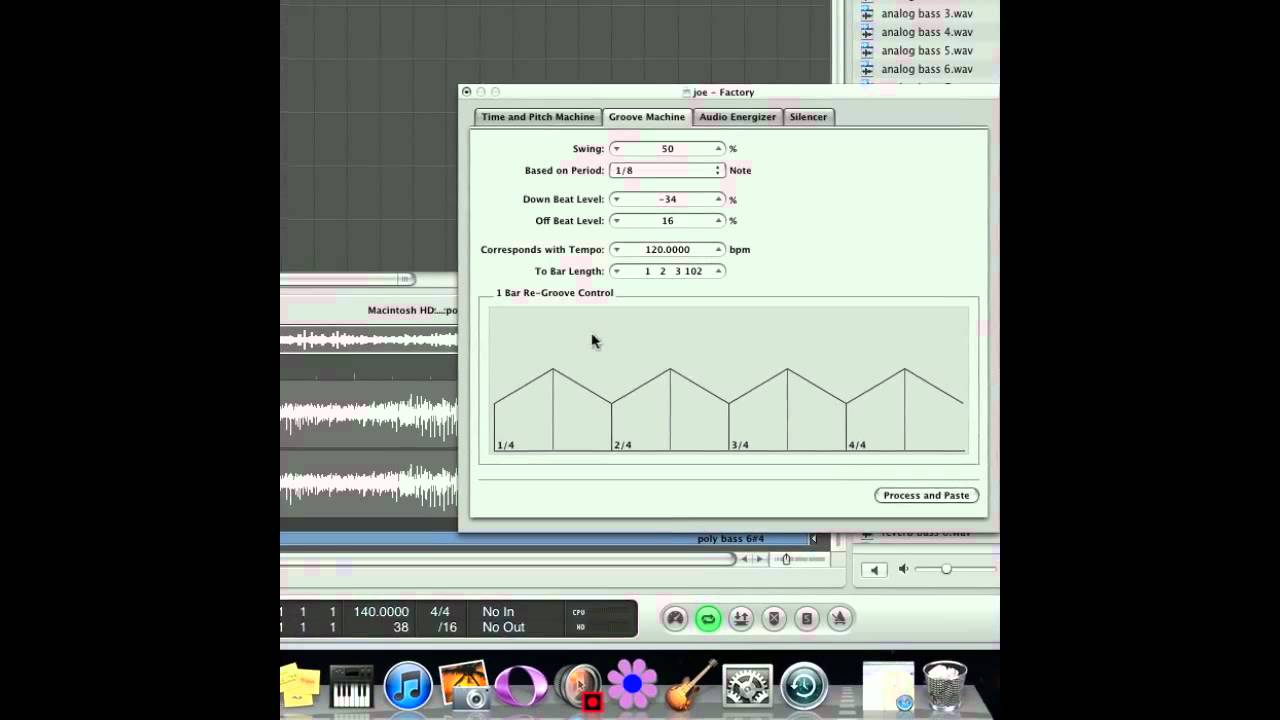
Task: Decrease To Bar Length with left arrow
Action: point(616,271)
